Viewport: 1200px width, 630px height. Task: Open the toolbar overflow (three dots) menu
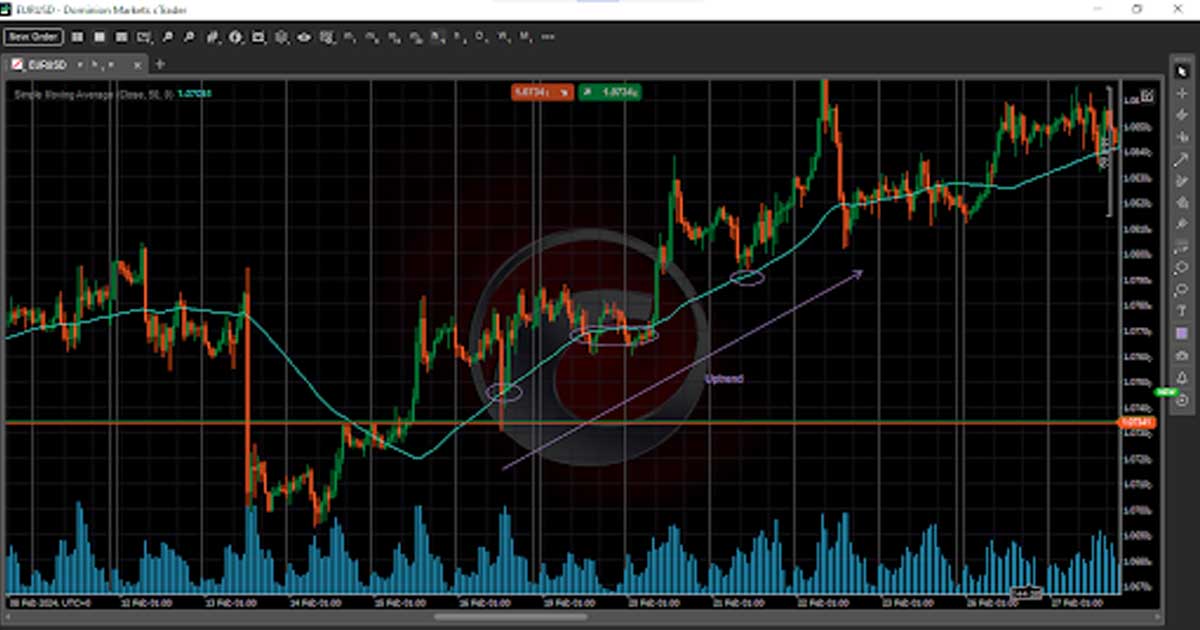tap(547, 37)
